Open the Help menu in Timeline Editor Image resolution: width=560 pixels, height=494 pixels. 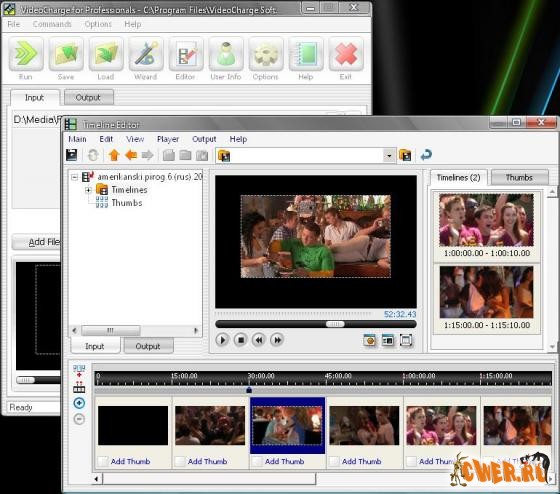pyautogui.click(x=238, y=139)
